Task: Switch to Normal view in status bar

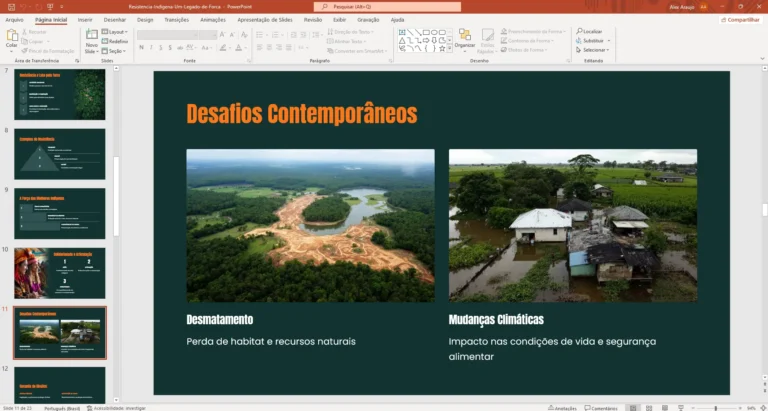Action: (633, 408)
